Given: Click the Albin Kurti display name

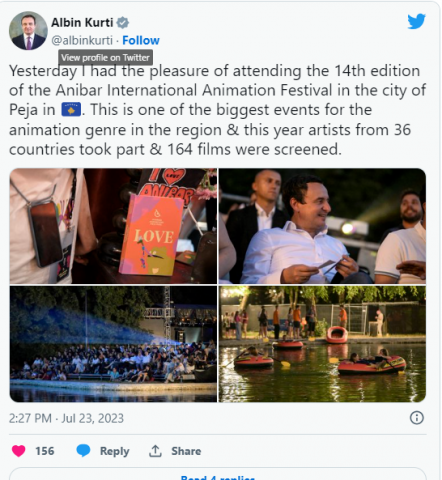Looking at the screenshot, I should 82,23.
